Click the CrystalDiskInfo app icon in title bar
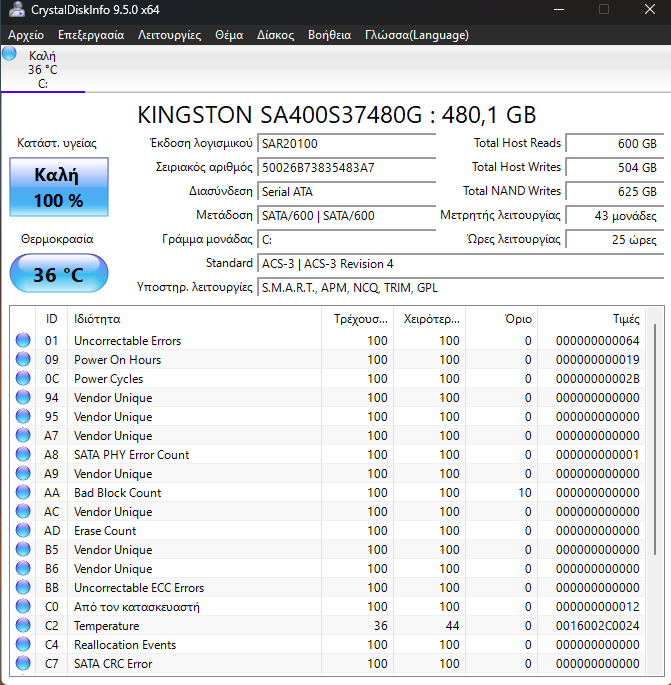The width and height of the screenshot is (671, 685). 16,9
